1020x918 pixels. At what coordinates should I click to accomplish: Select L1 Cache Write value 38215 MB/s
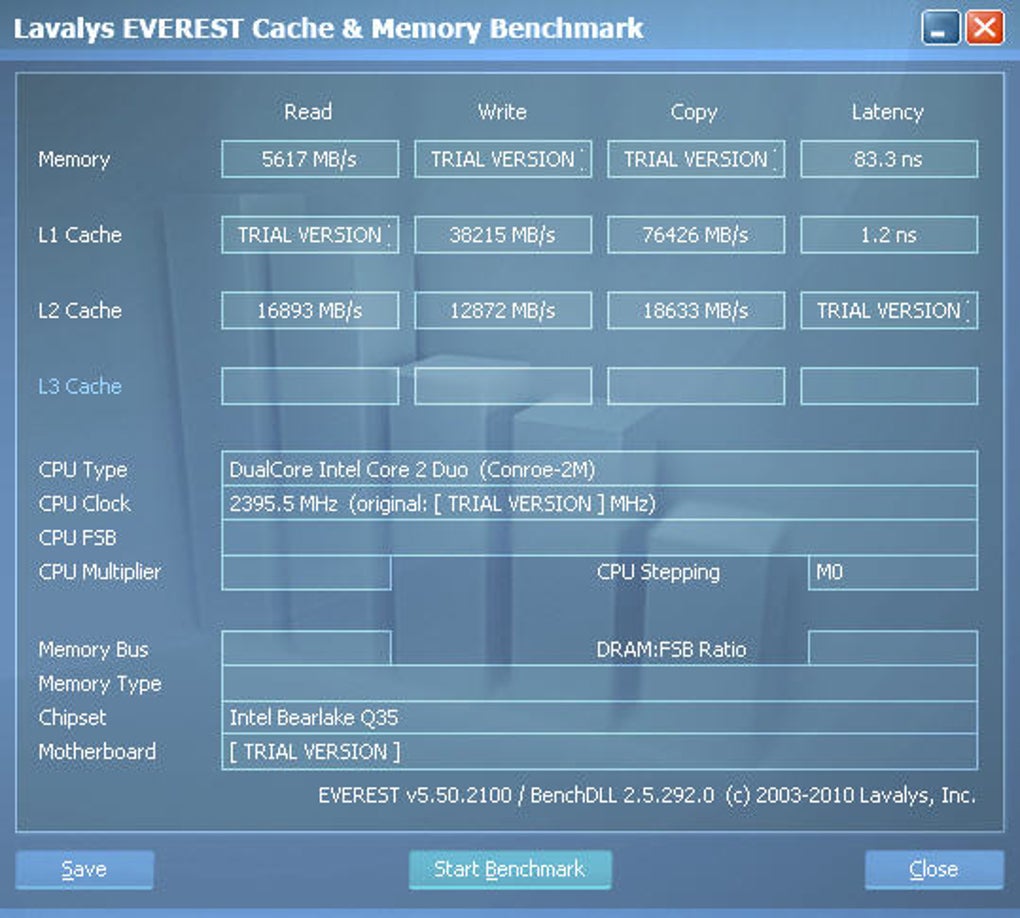(x=503, y=234)
